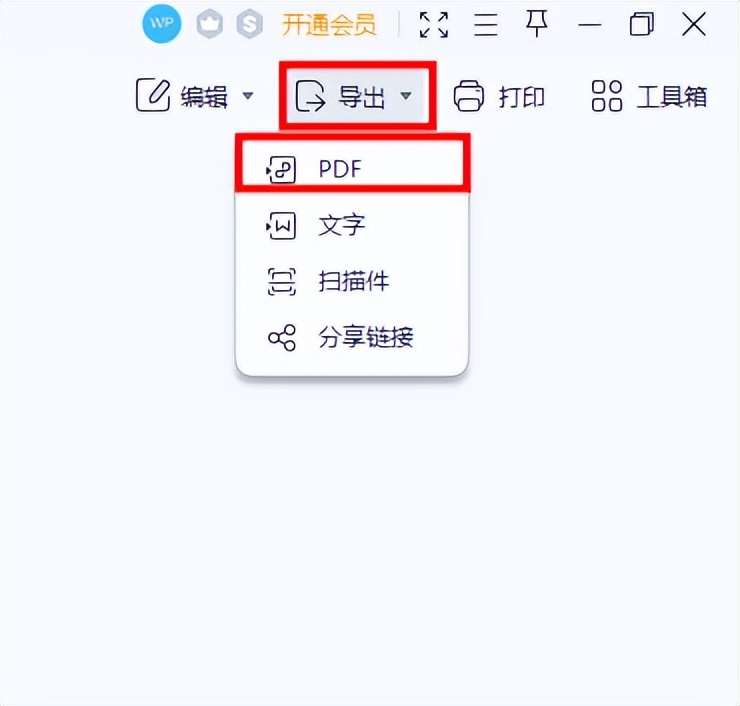Click the 打印 print button

499,96
